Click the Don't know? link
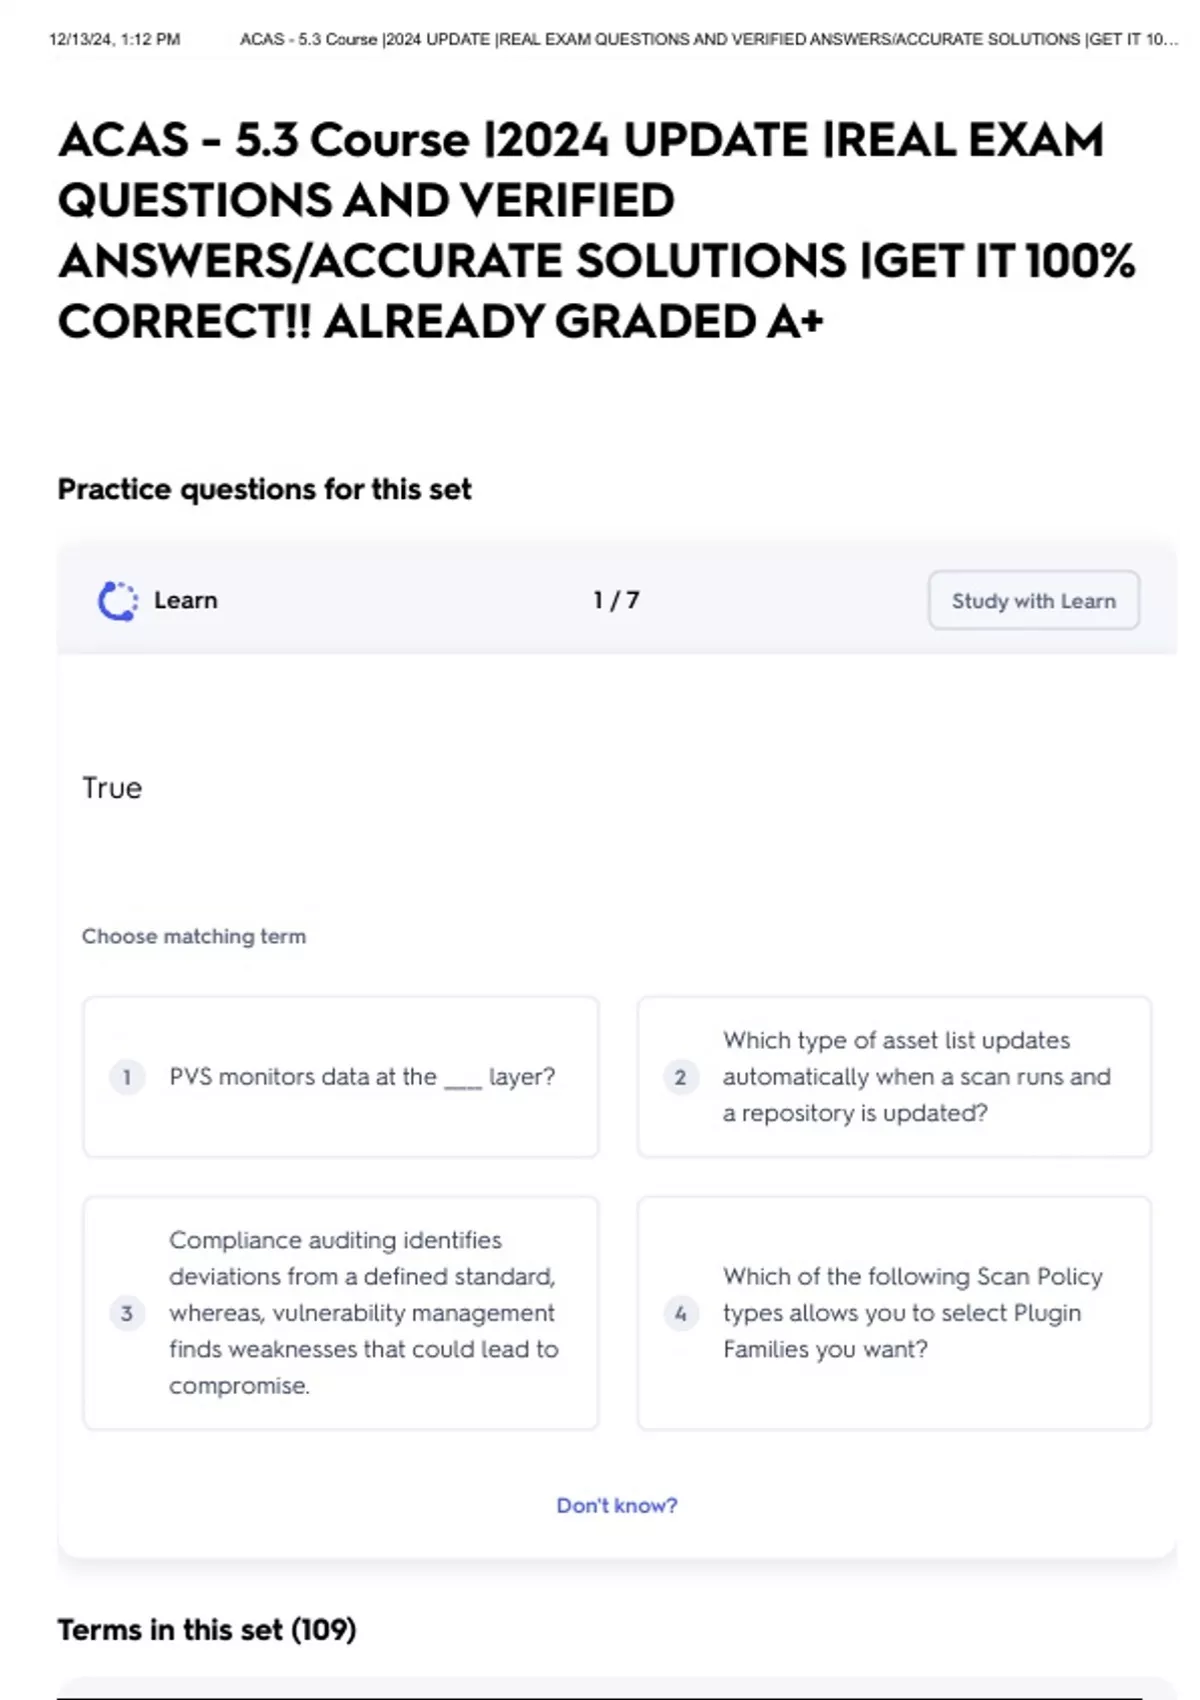Image resolution: width=1200 pixels, height=1700 pixels. [617, 1505]
